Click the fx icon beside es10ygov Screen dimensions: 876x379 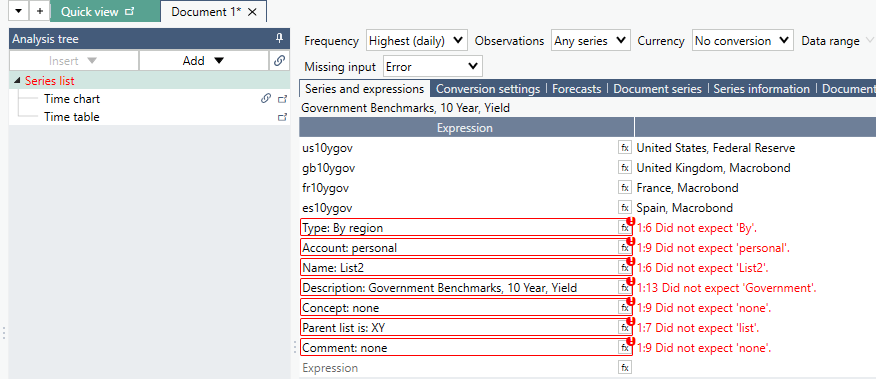[625, 208]
